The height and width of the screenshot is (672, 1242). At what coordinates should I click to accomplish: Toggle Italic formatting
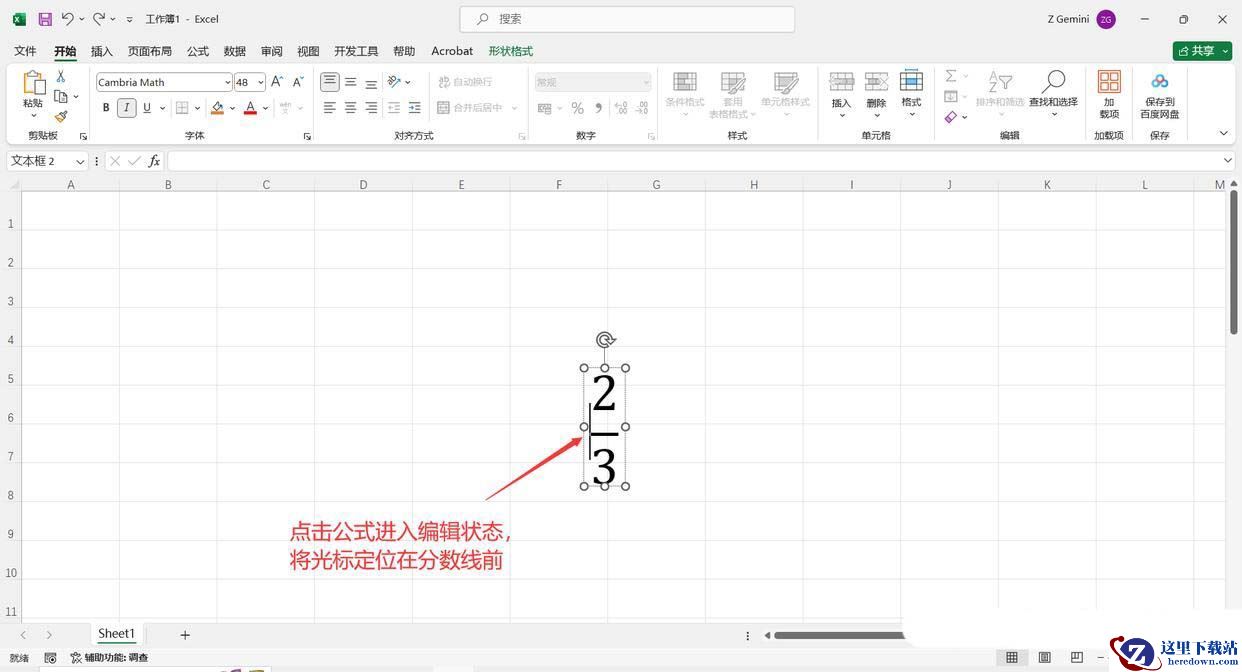pos(127,108)
